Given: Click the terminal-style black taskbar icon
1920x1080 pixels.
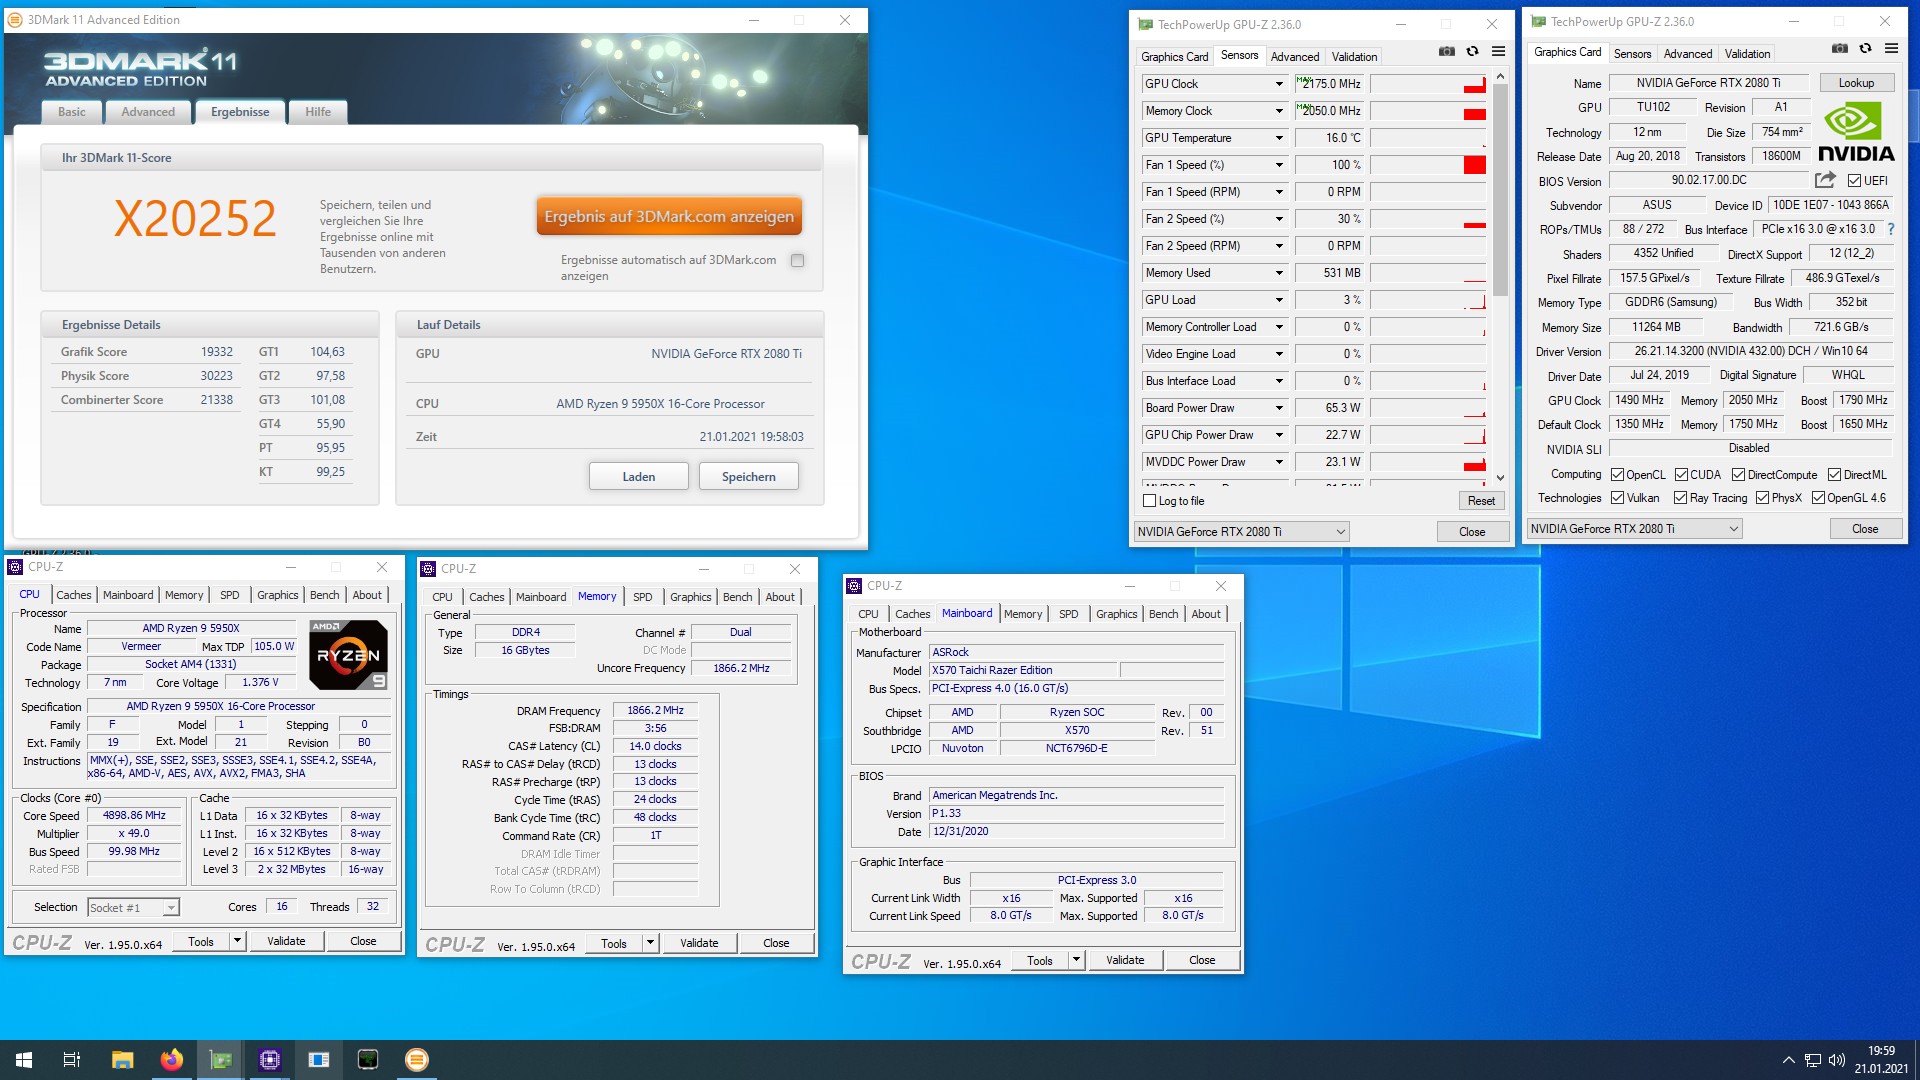Looking at the screenshot, I should pos(368,1060).
